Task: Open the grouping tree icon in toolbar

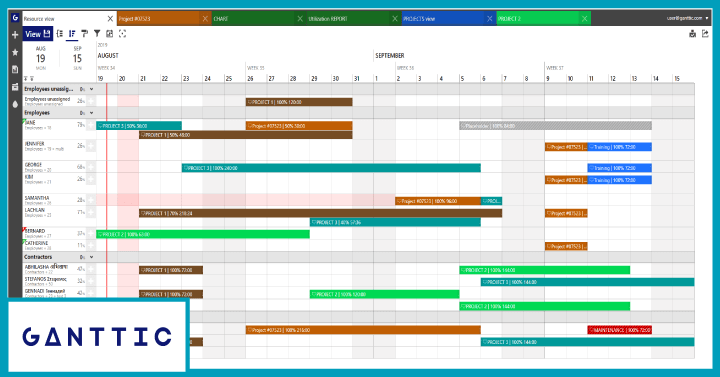Action: coord(60,34)
